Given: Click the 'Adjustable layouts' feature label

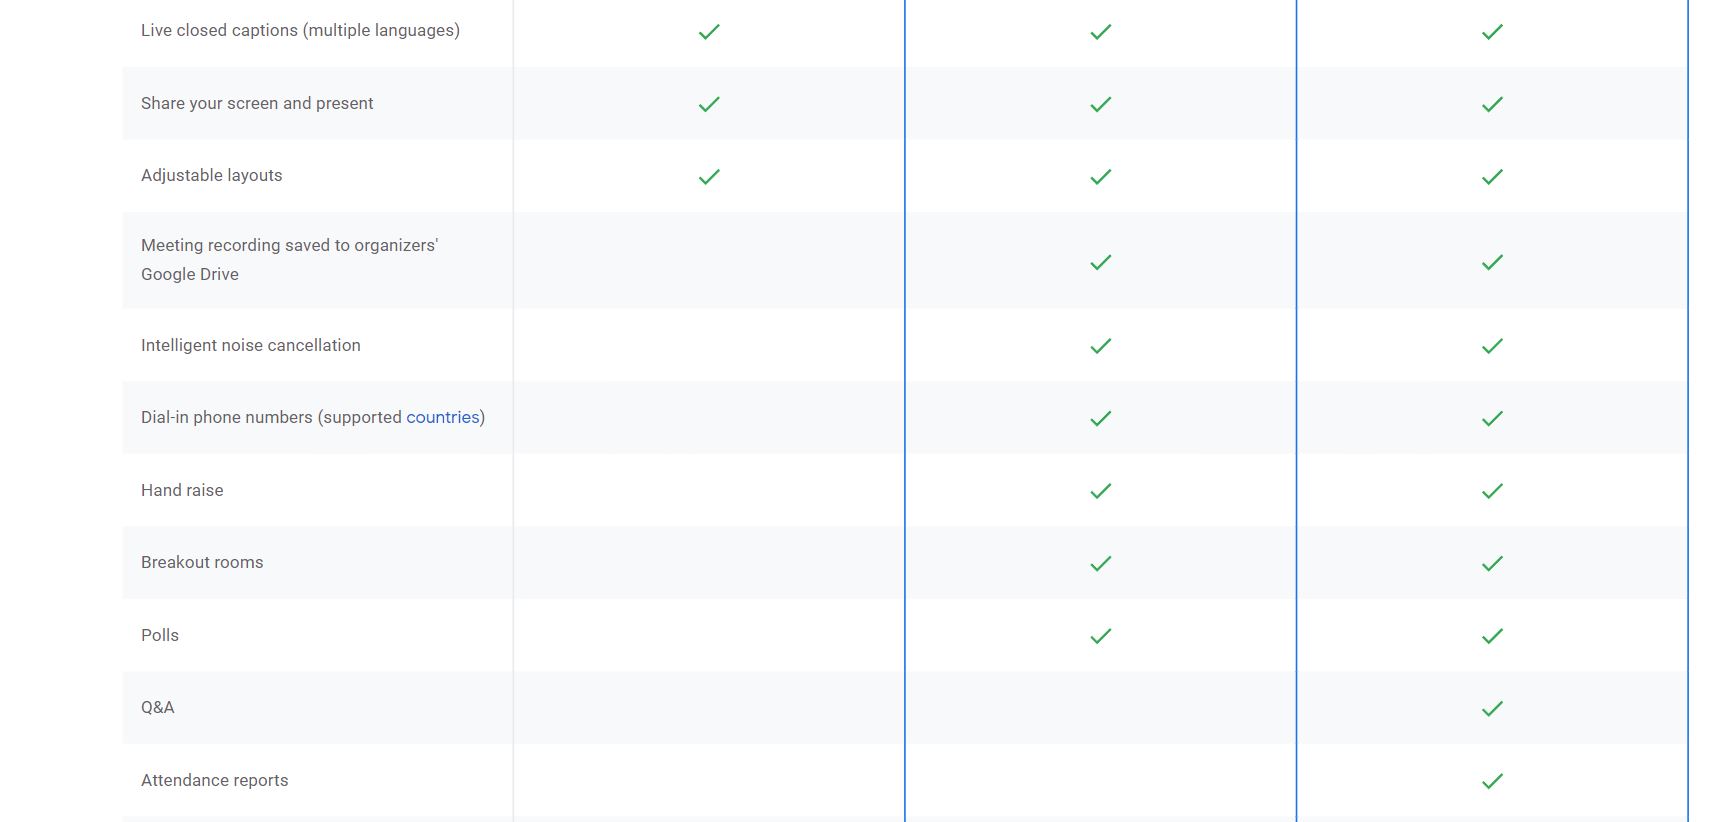Looking at the screenshot, I should (212, 175).
